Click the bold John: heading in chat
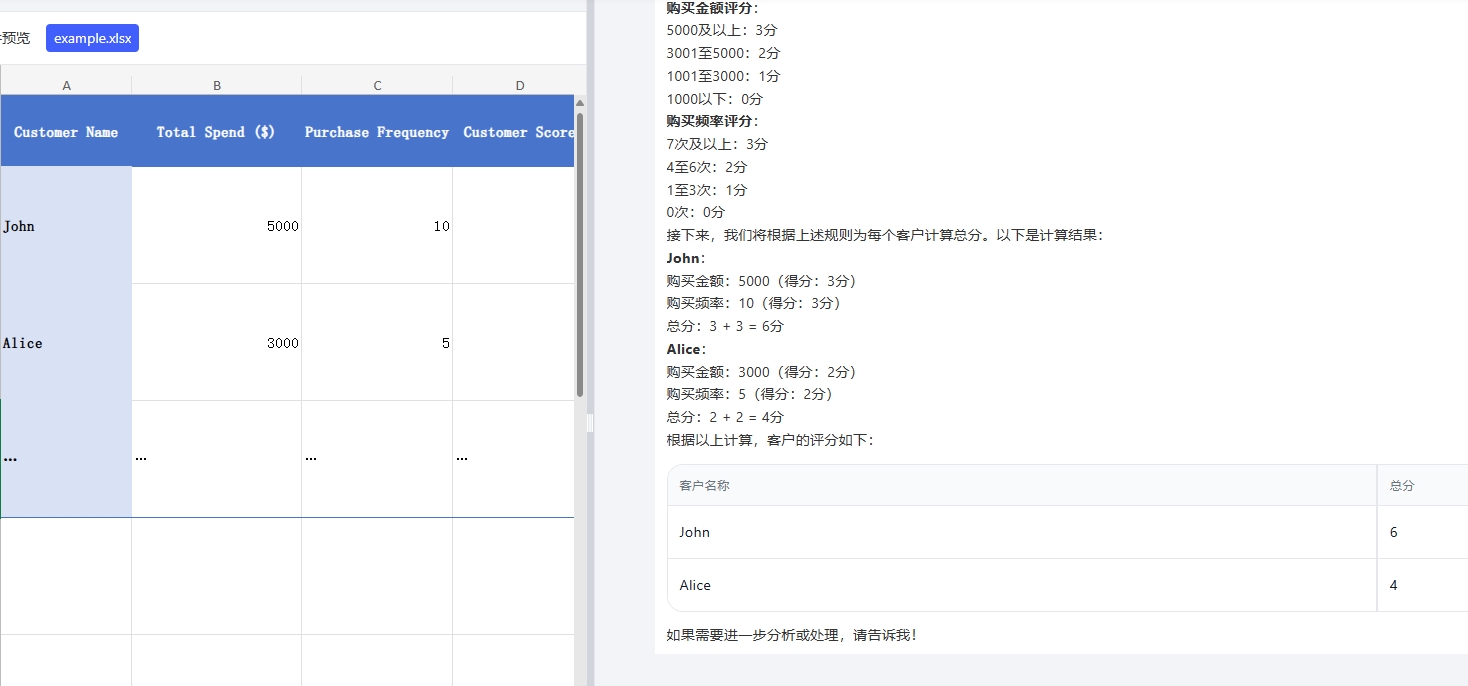Viewport: 1468px width, 686px height. click(x=686, y=258)
